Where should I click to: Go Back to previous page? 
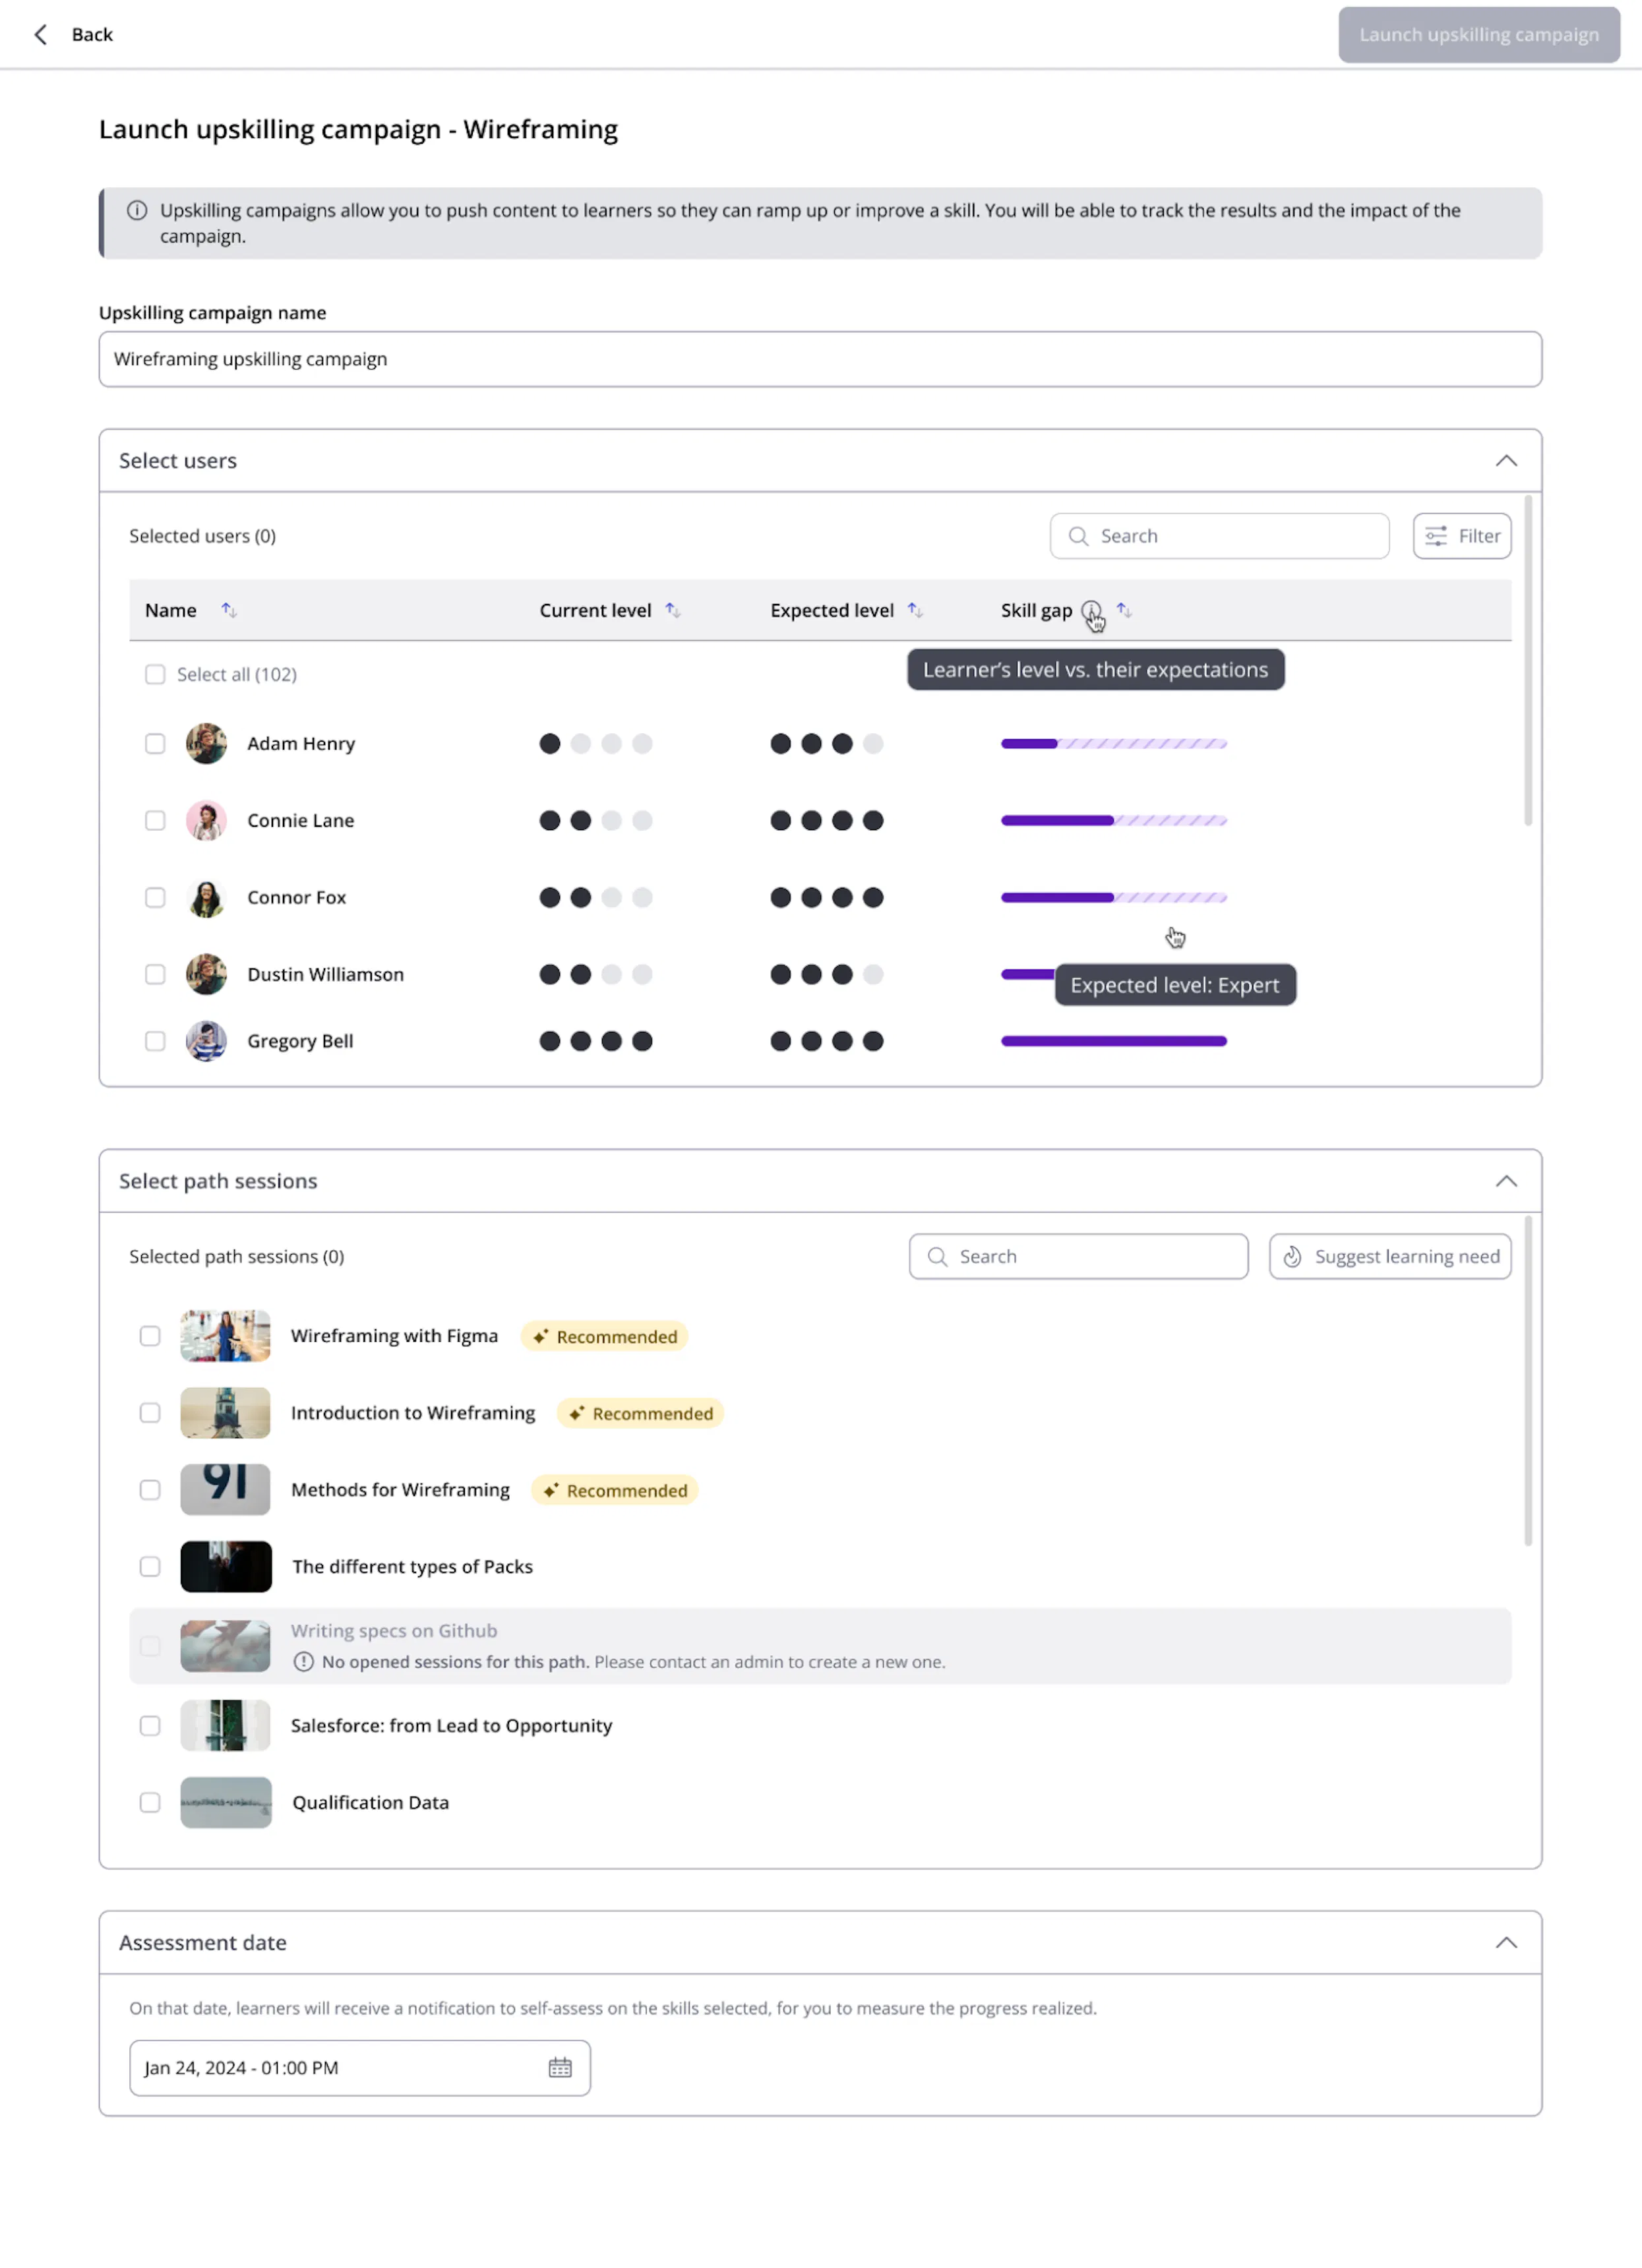[x=92, y=35]
